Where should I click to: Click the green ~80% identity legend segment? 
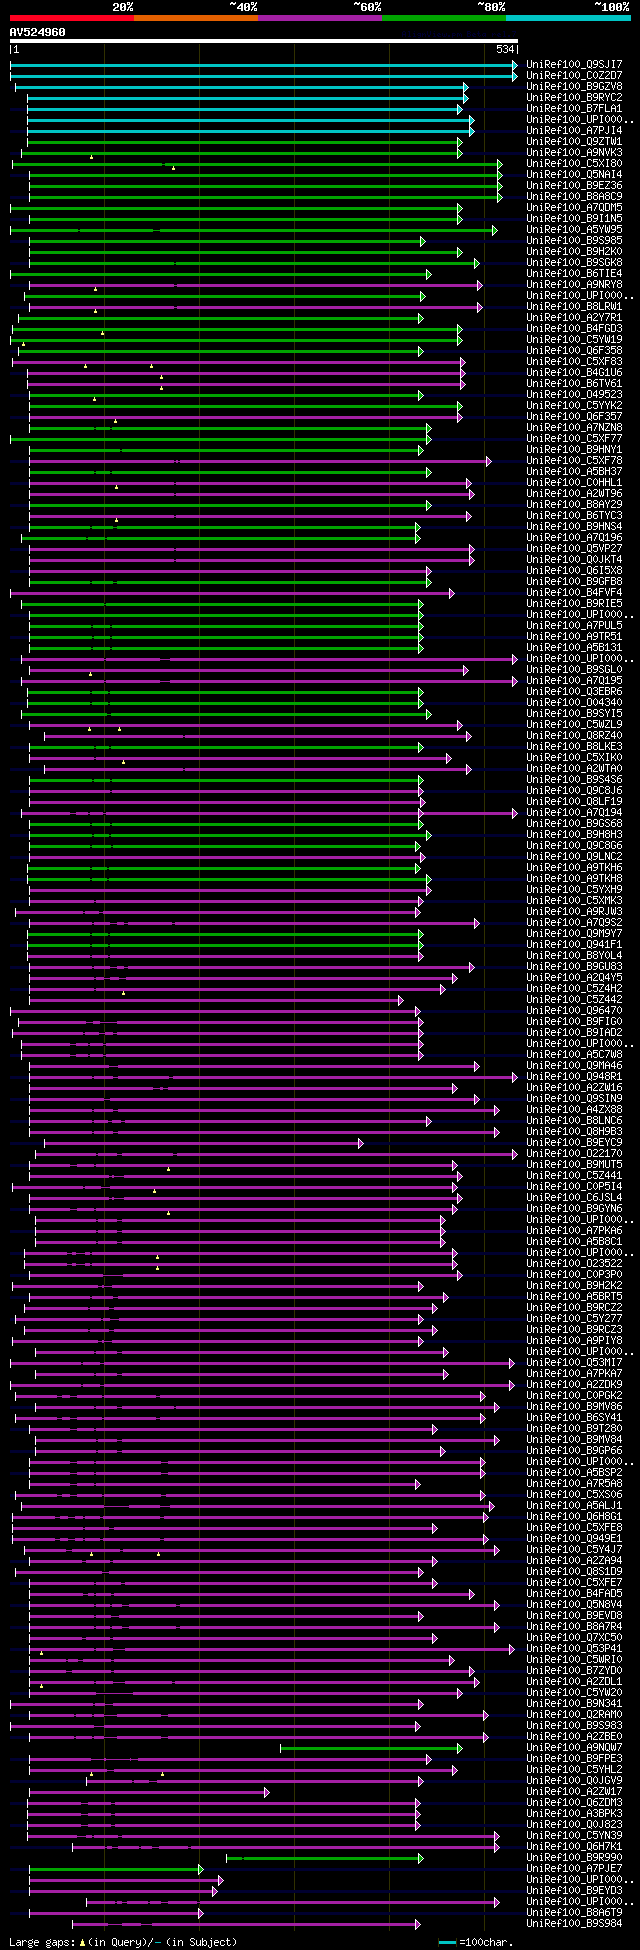tap(444, 17)
